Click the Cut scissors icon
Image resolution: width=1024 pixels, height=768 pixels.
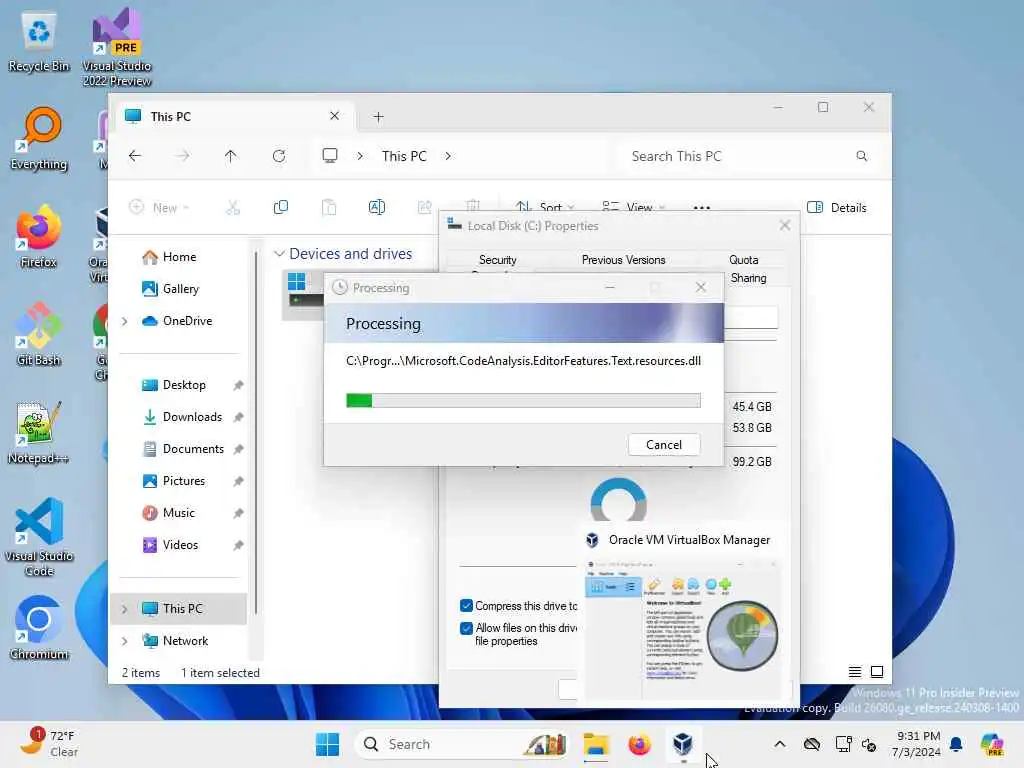coord(233,208)
